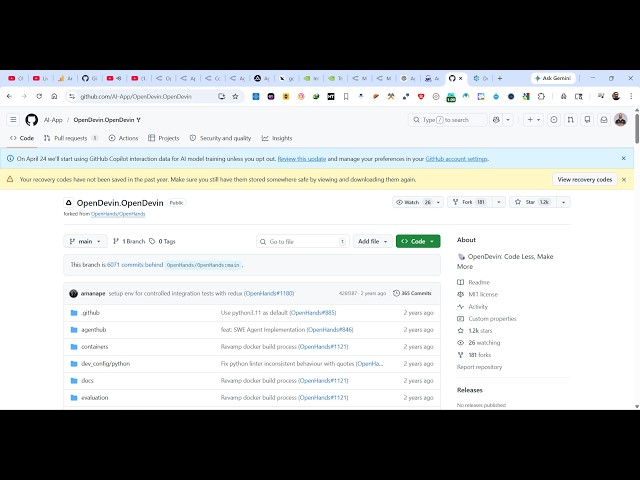Viewport: 640px width, 480px height.
Task: Click 'View recovery codes' button
Action: [584, 180]
